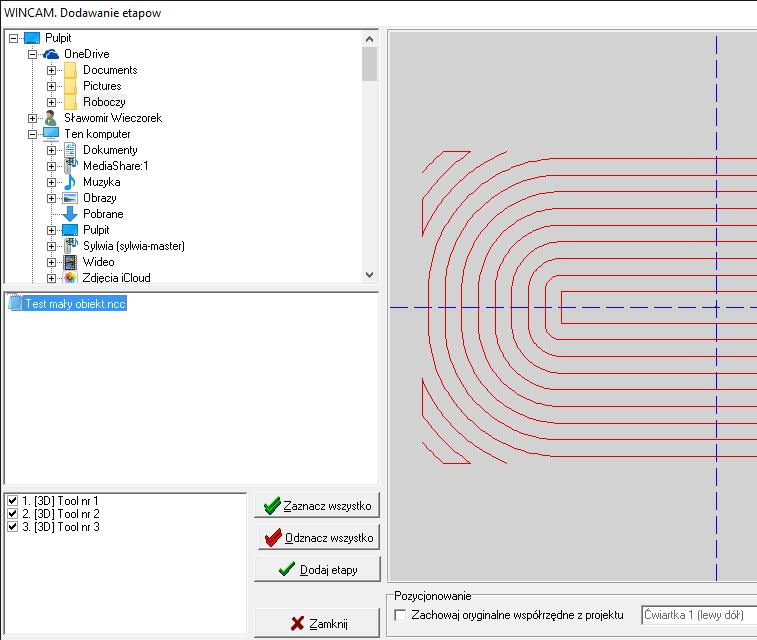Screen dimensions: 757x640
Task: Click the MediaShare:1 media icon
Action: click(x=70, y=166)
